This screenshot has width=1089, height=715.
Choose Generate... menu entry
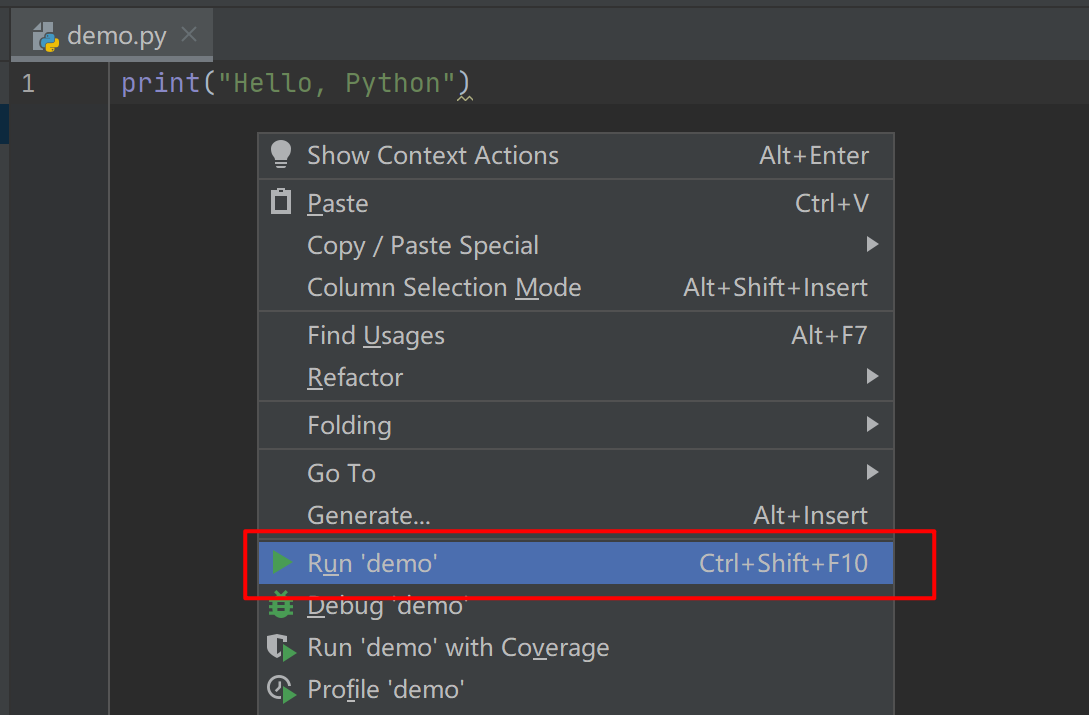click(368, 516)
